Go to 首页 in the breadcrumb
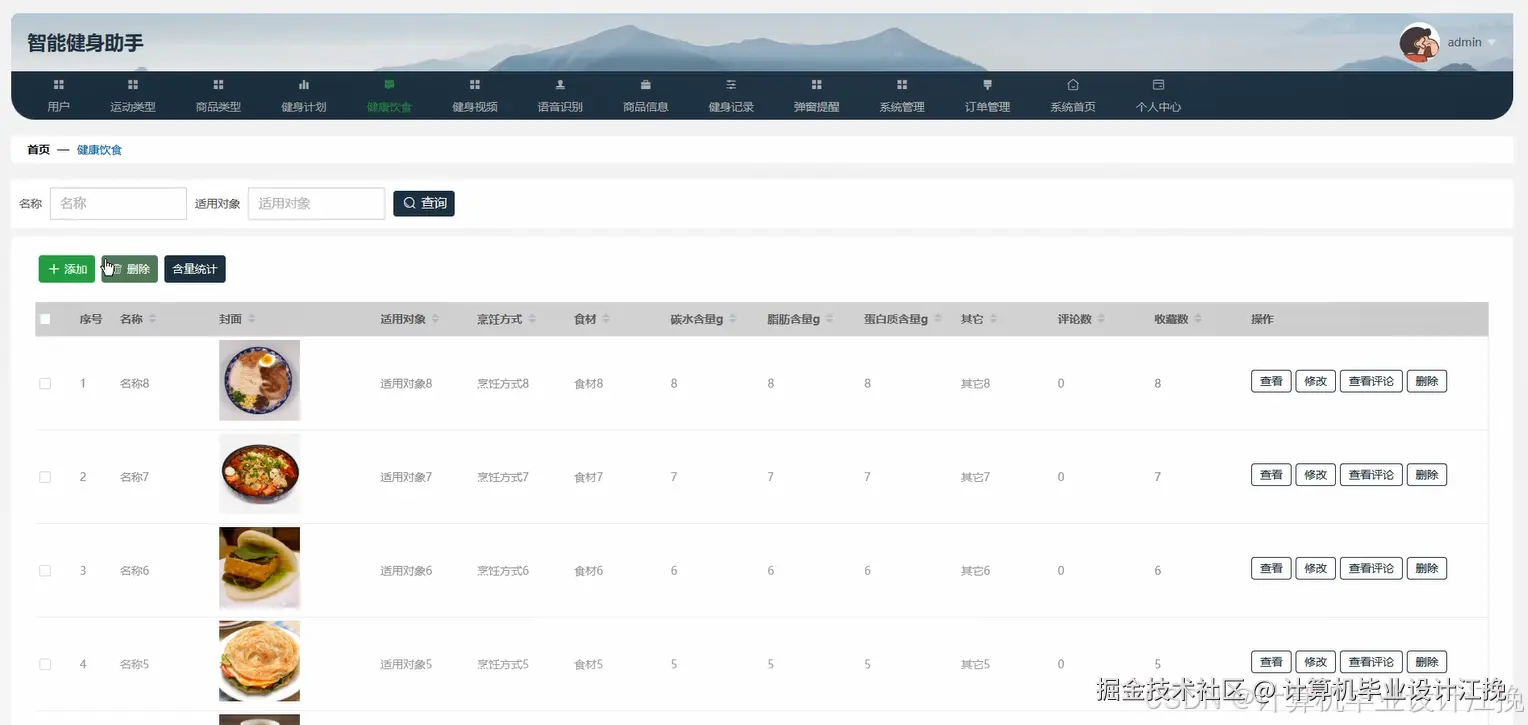Screen dimensions: 1528x725 [x=38, y=150]
